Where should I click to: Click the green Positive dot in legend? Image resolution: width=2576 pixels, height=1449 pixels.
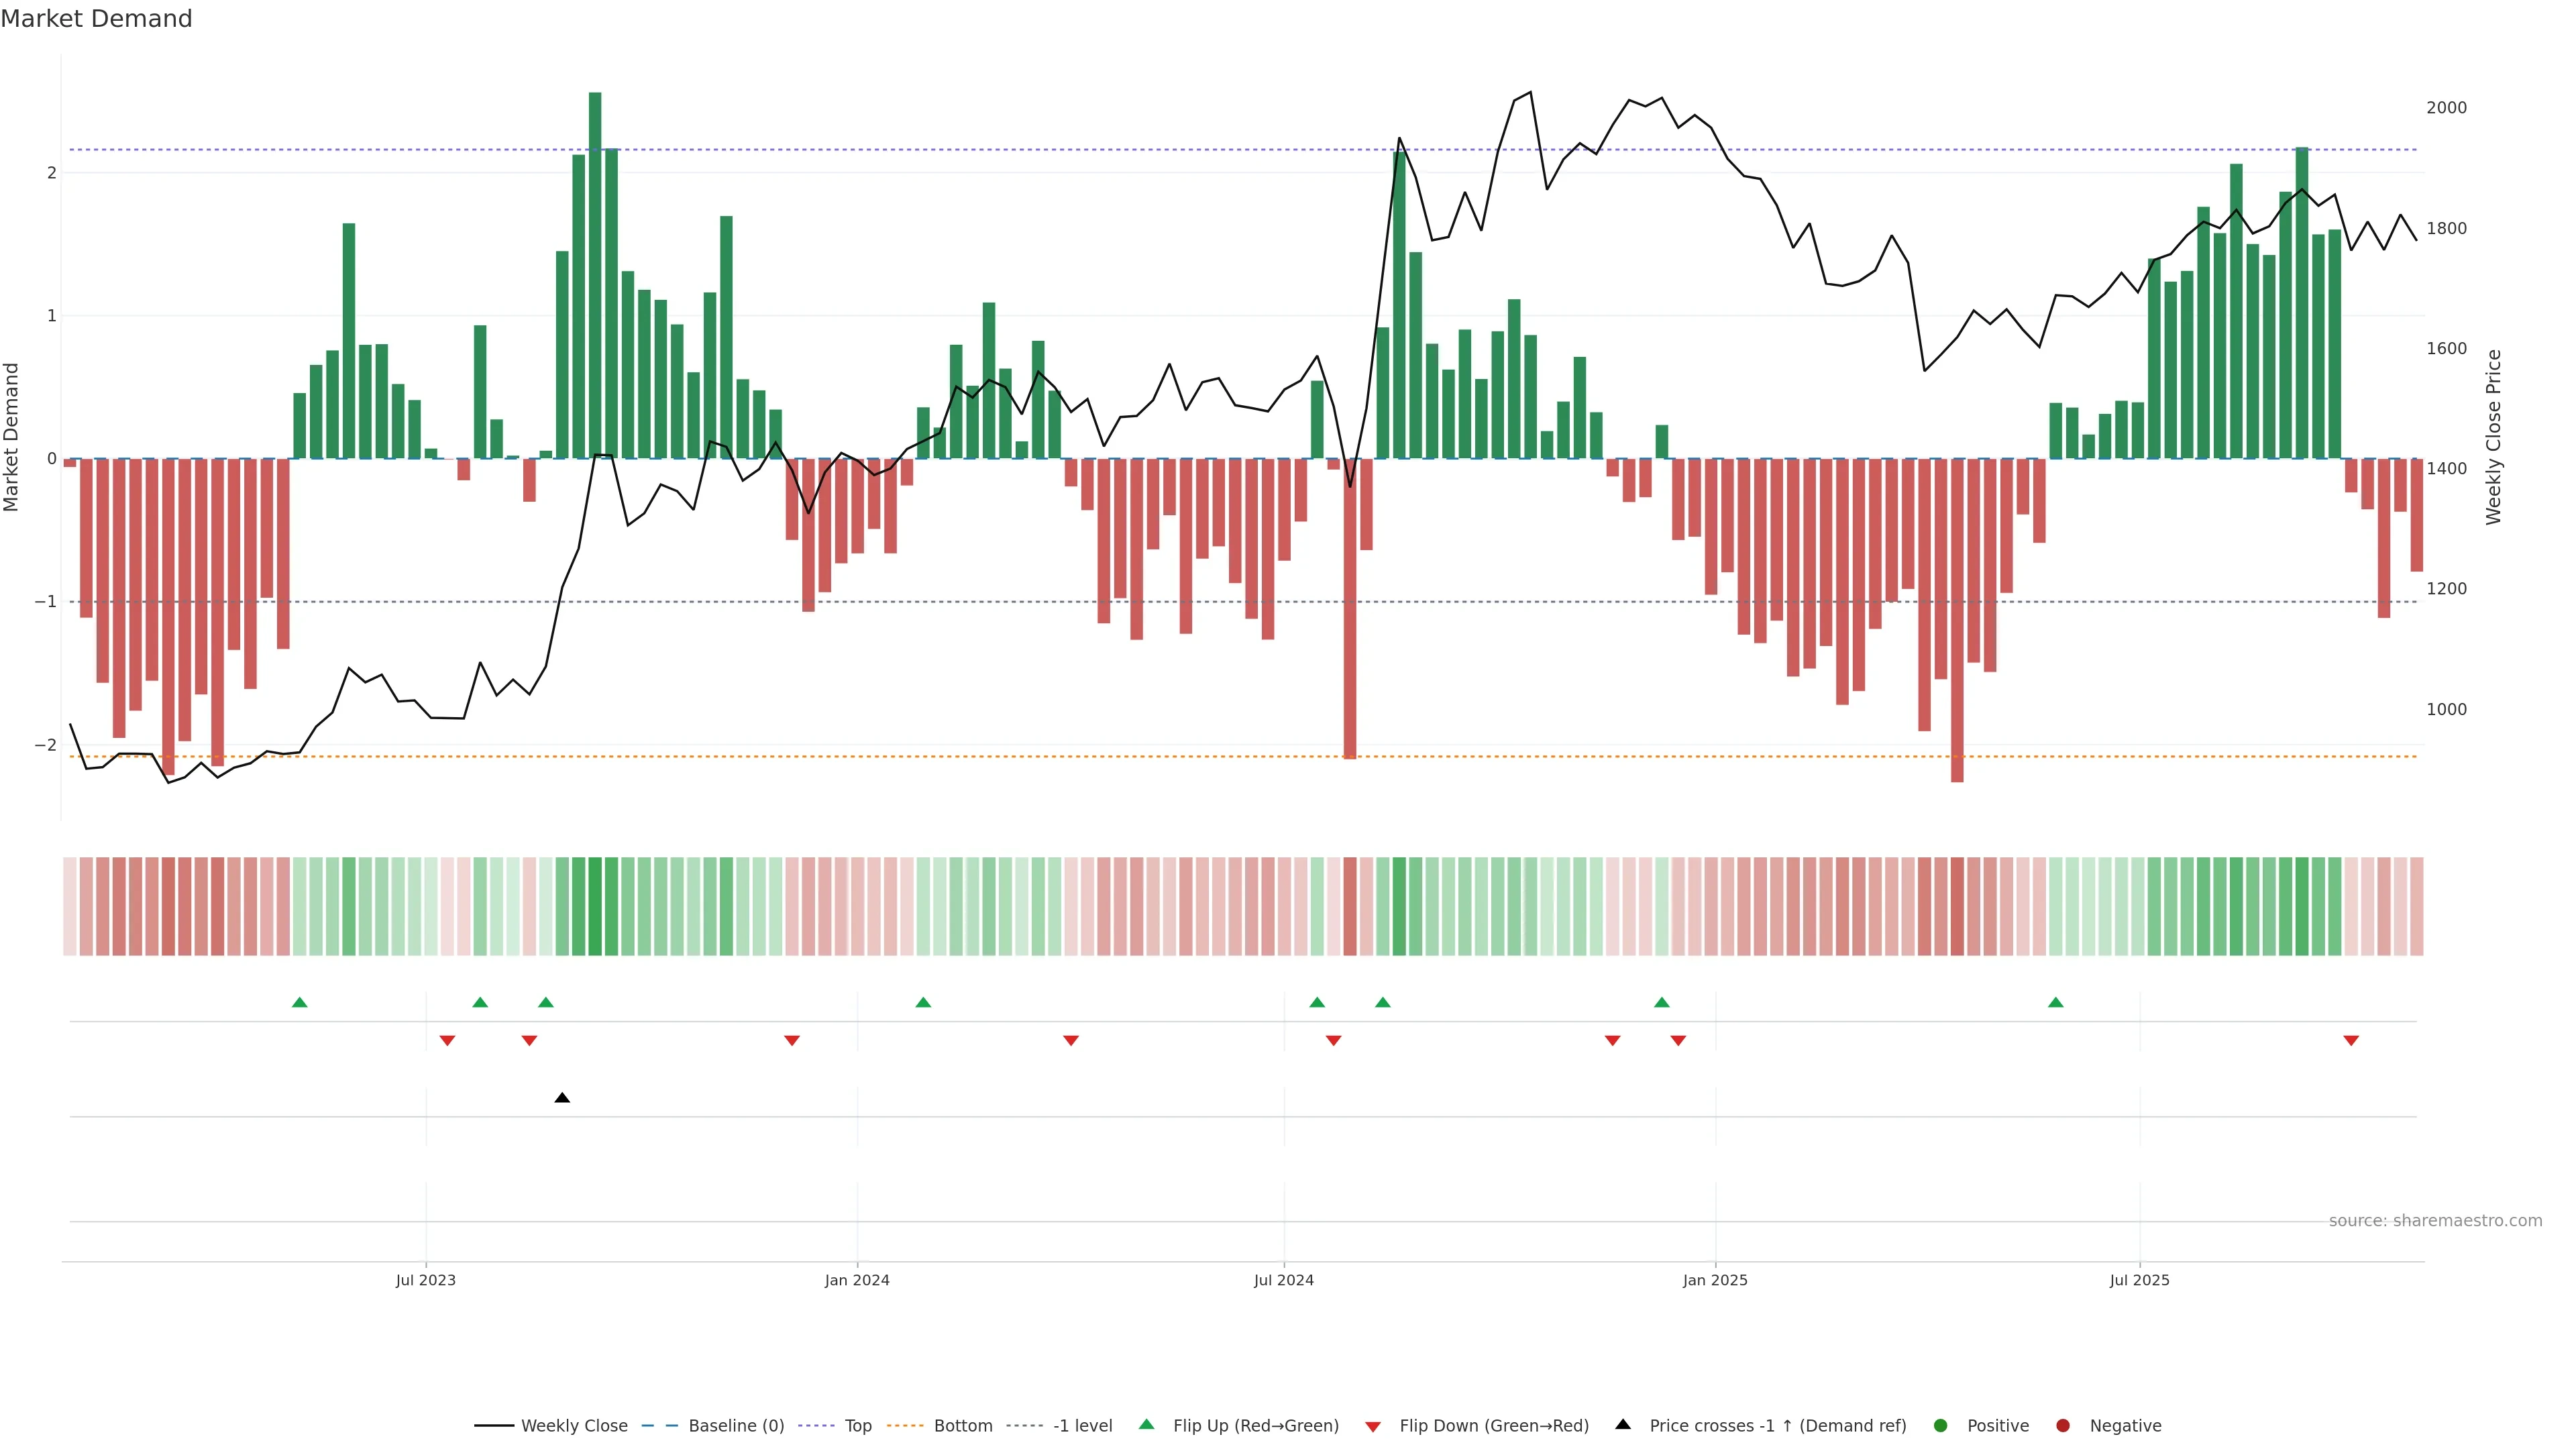(x=1940, y=1426)
